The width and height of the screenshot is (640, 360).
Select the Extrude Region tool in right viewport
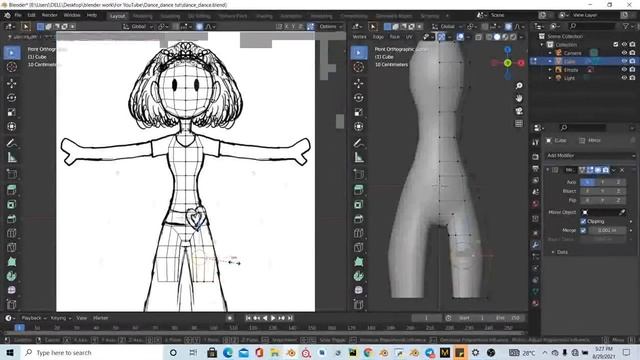(359, 189)
